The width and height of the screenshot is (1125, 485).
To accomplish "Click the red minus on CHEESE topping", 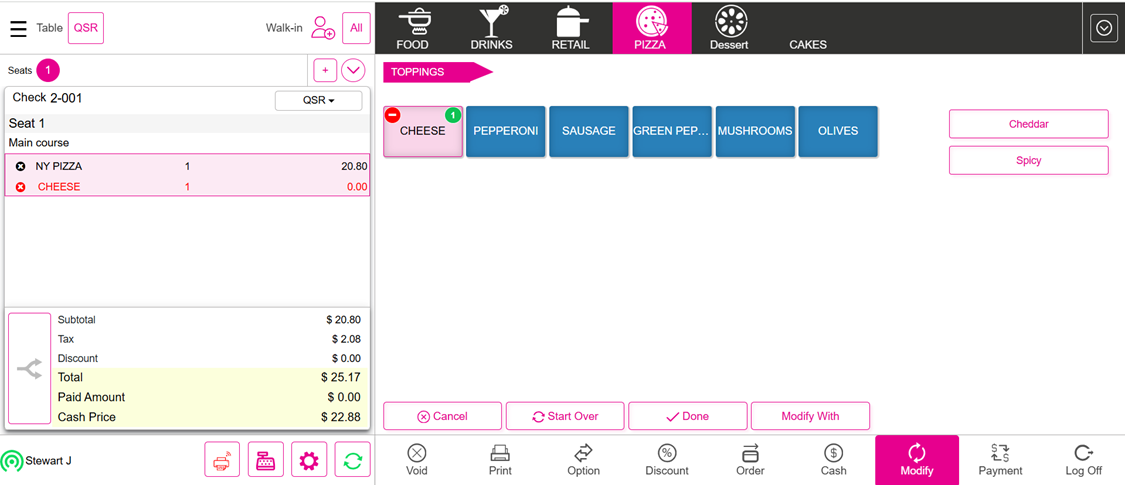I will (x=392, y=115).
